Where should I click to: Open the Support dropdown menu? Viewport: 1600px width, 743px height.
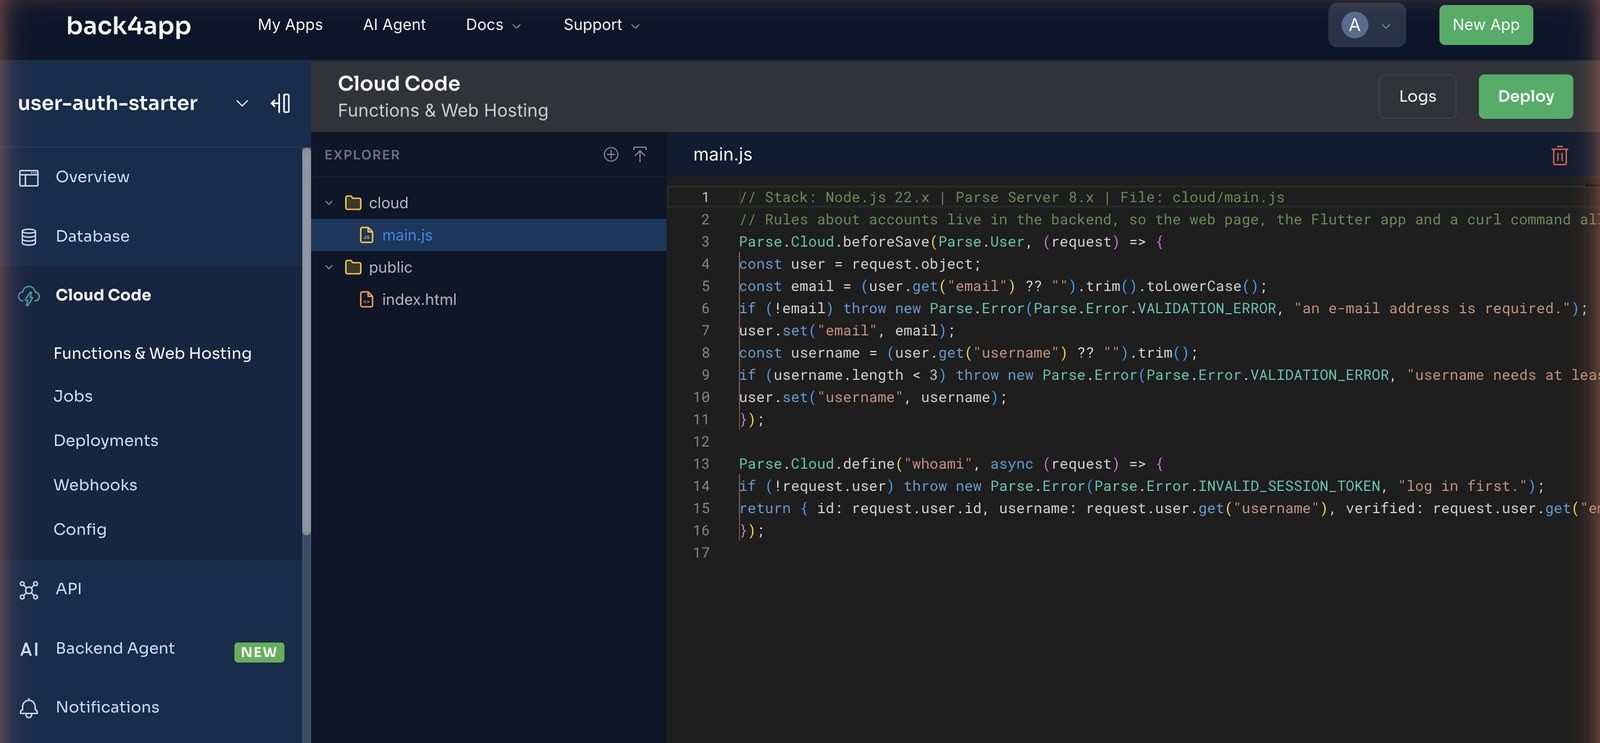pyautogui.click(x=601, y=25)
